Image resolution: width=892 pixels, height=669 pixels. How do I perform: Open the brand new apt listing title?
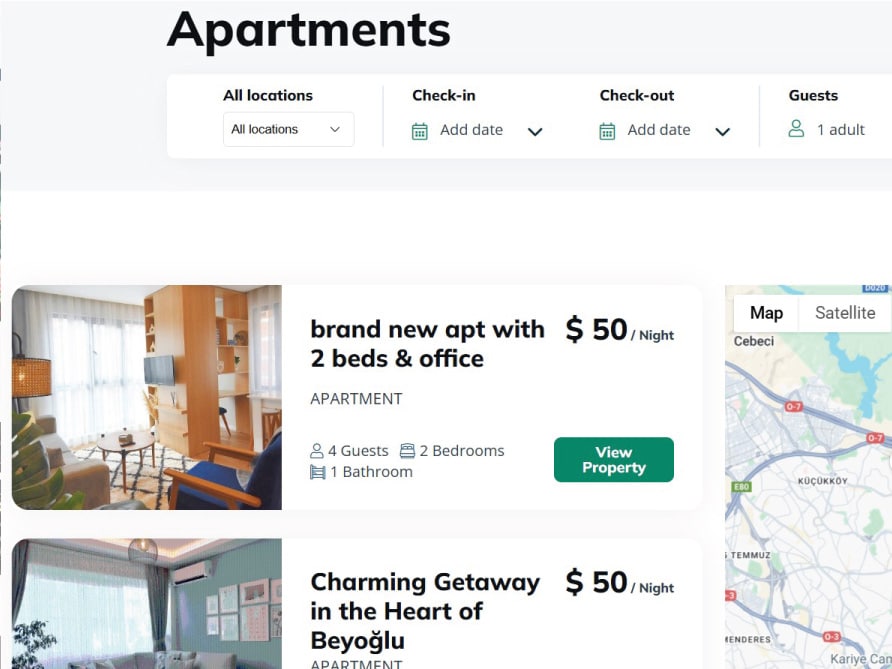coord(427,344)
